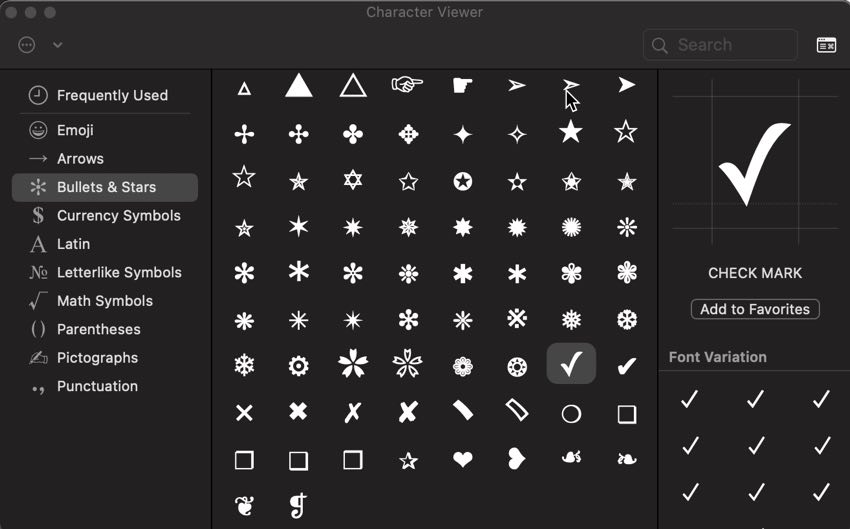The image size is (850, 529).
Task: Select the large solid white triangle symbol
Action: pyautogui.click(x=299, y=86)
